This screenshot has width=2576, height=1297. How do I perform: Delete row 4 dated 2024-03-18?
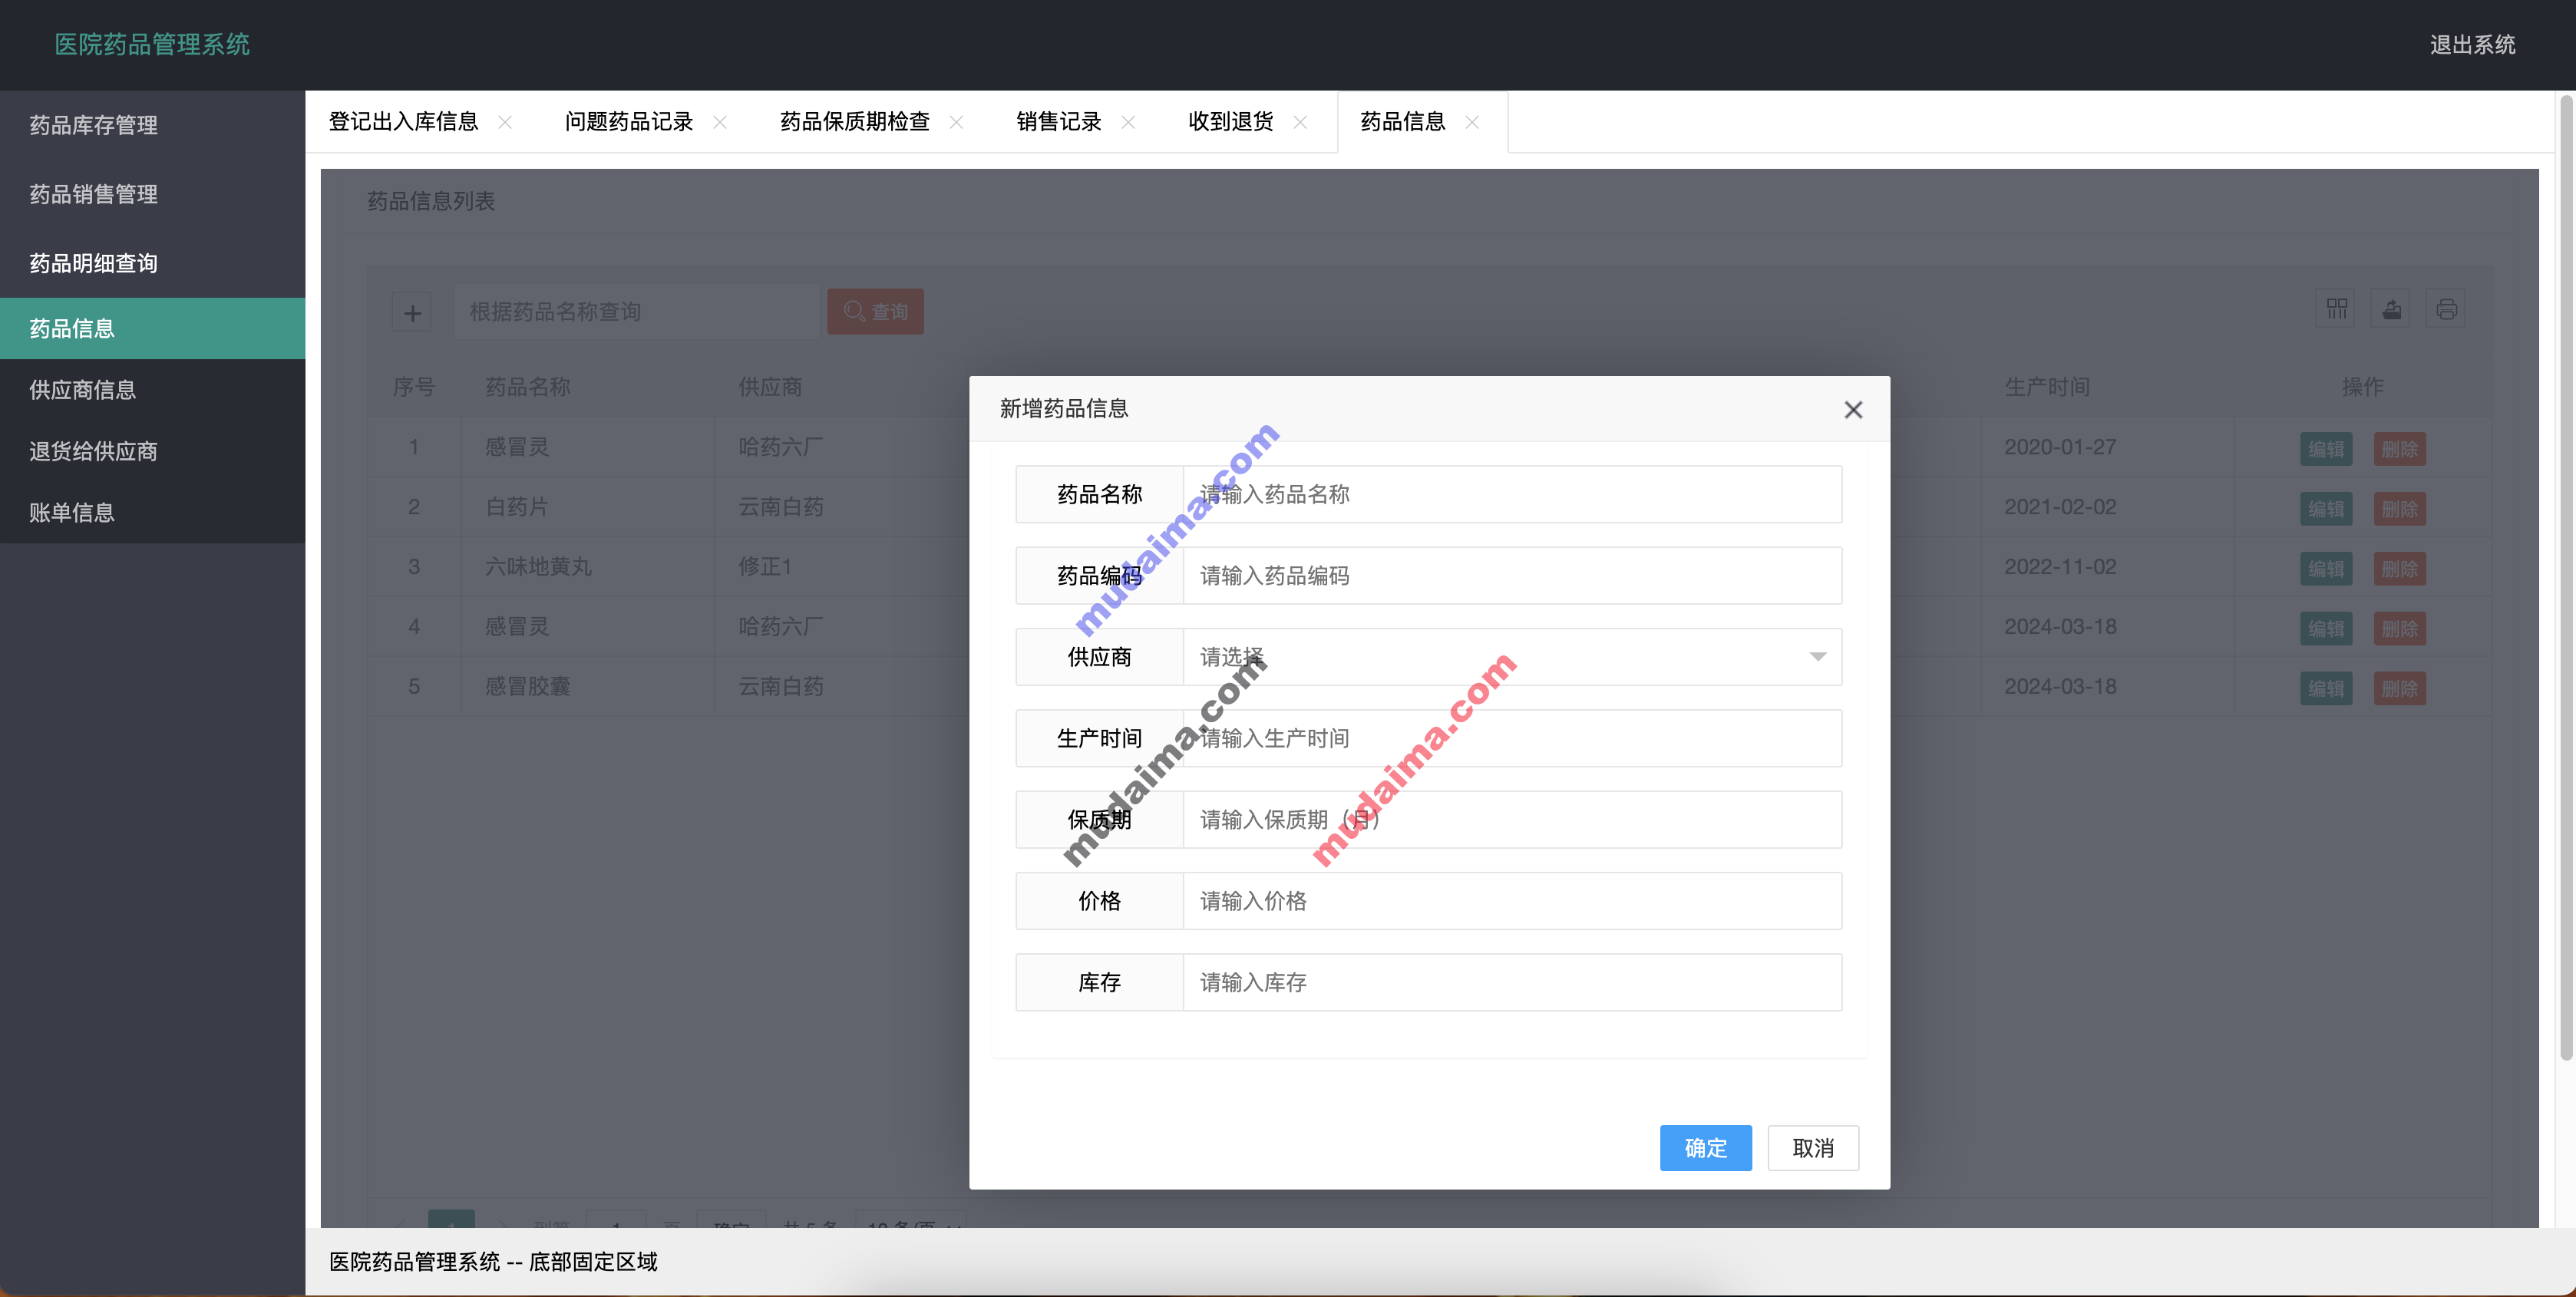pos(2399,629)
